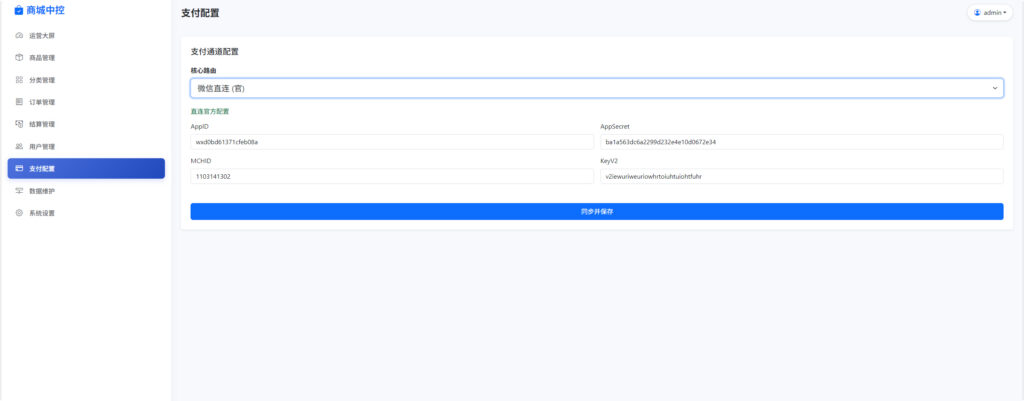Click into the AppSecret text field

click(801, 142)
